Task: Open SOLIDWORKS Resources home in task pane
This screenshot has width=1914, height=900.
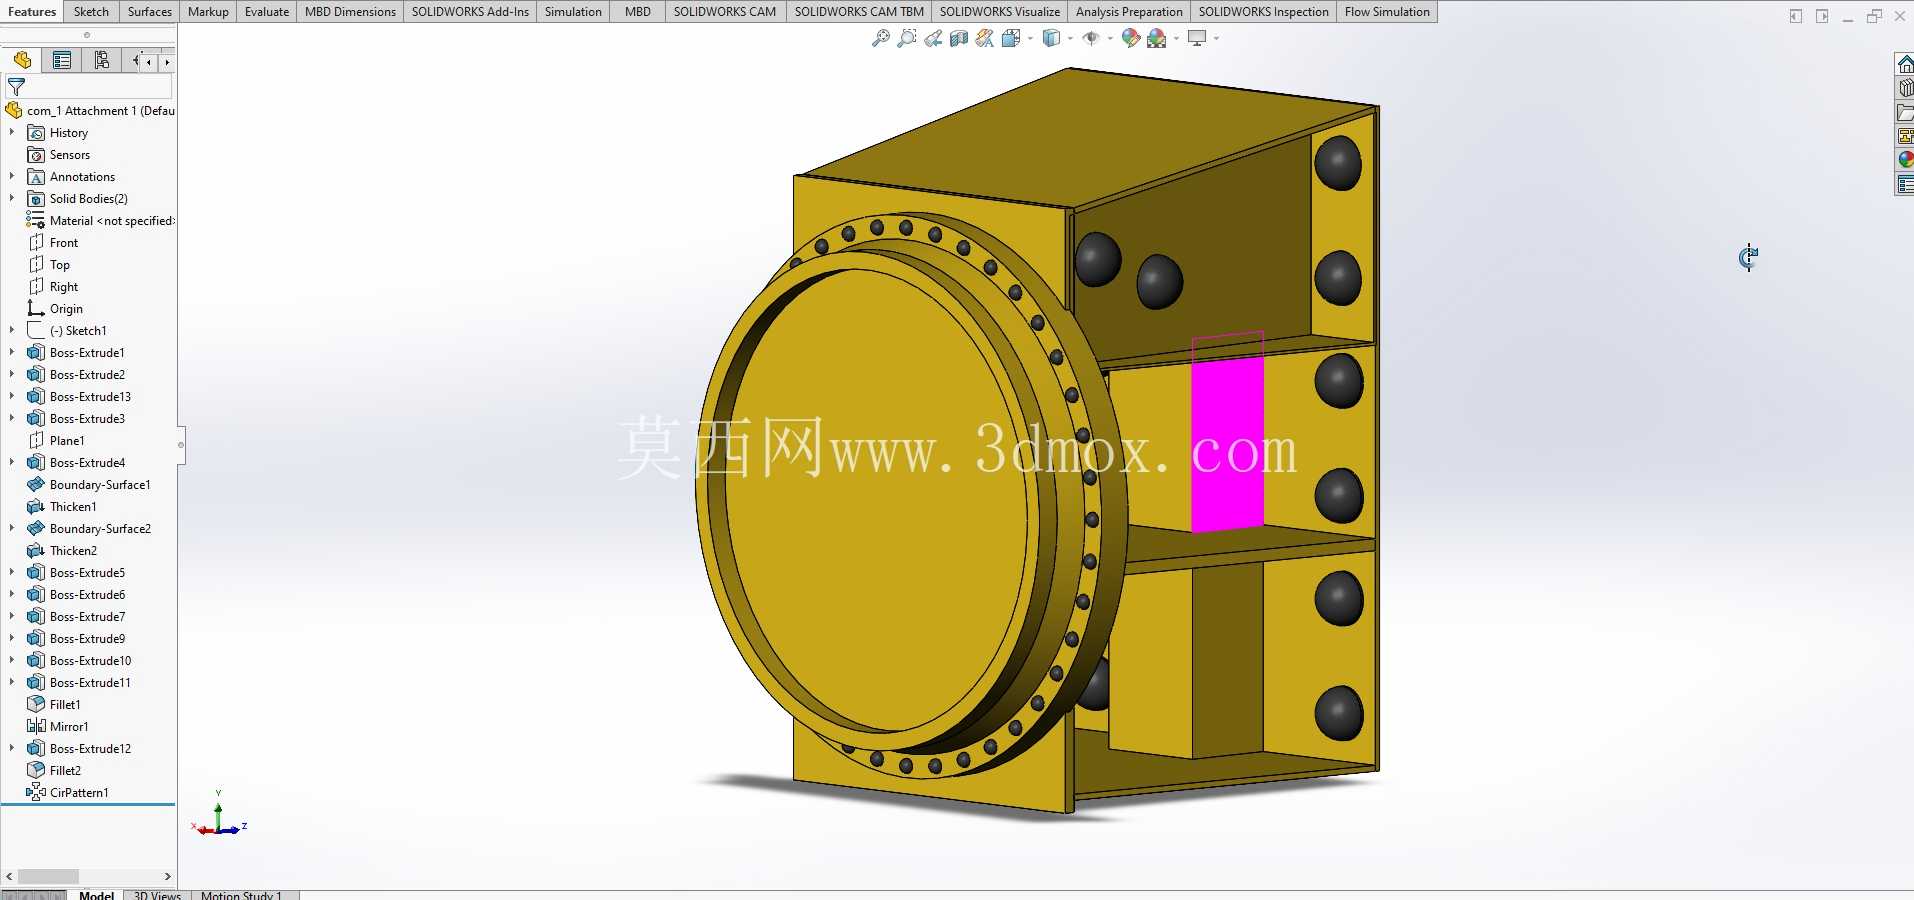Action: point(1905,64)
